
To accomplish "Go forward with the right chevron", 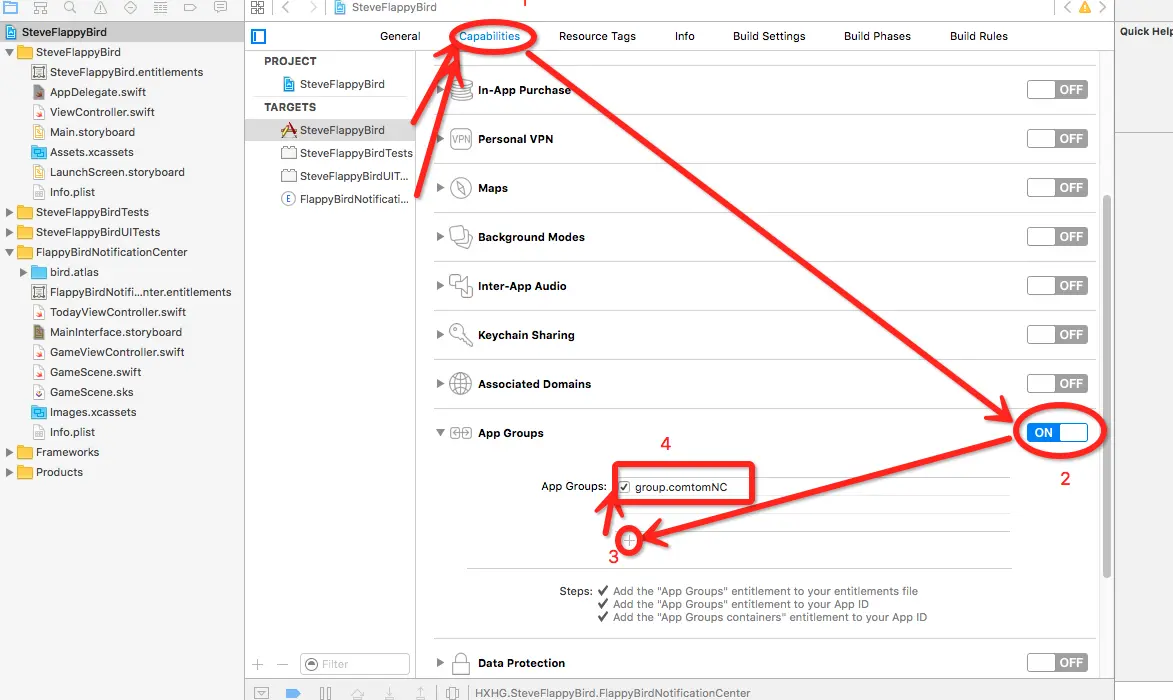I will click(x=313, y=7).
